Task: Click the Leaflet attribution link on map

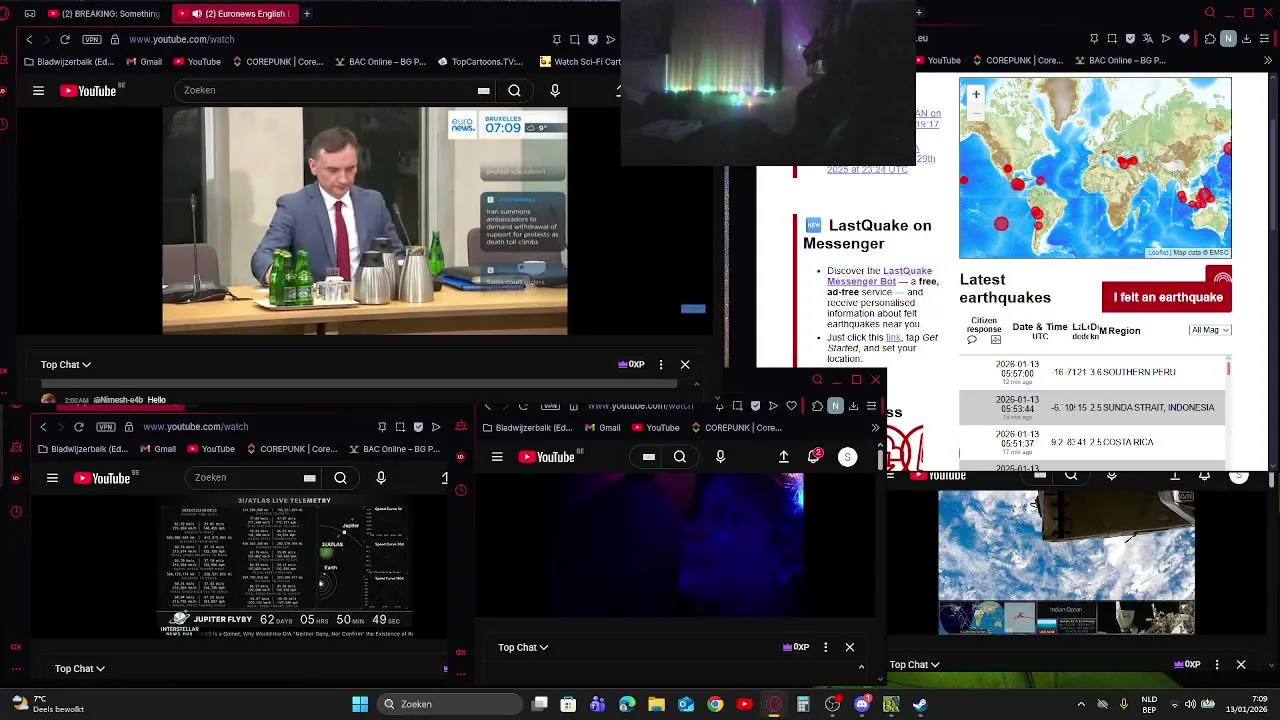Action: pos(1158,253)
